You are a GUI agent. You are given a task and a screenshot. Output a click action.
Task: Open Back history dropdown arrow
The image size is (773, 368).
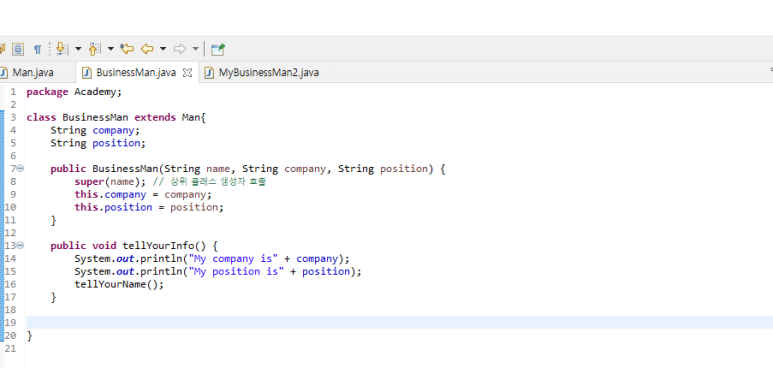(x=163, y=49)
